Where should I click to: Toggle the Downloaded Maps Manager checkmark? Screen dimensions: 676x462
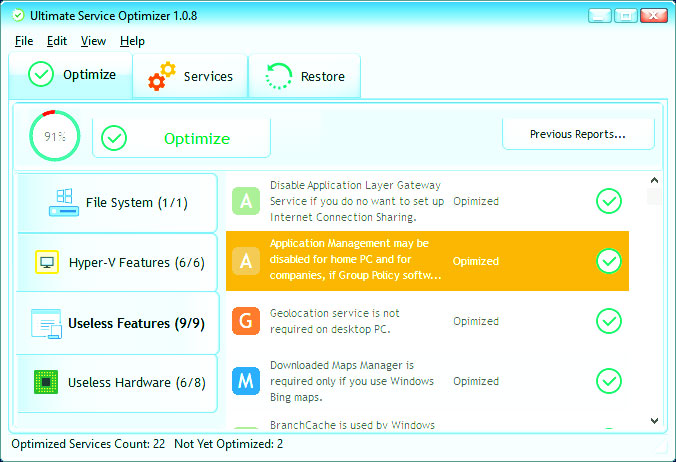tap(608, 381)
